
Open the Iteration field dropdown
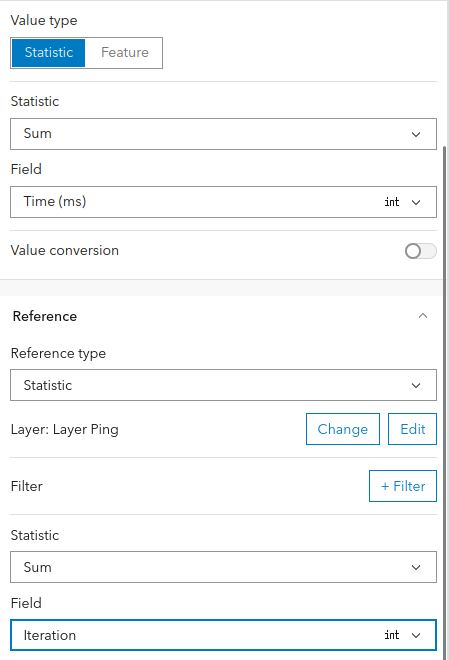pos(223,635)
